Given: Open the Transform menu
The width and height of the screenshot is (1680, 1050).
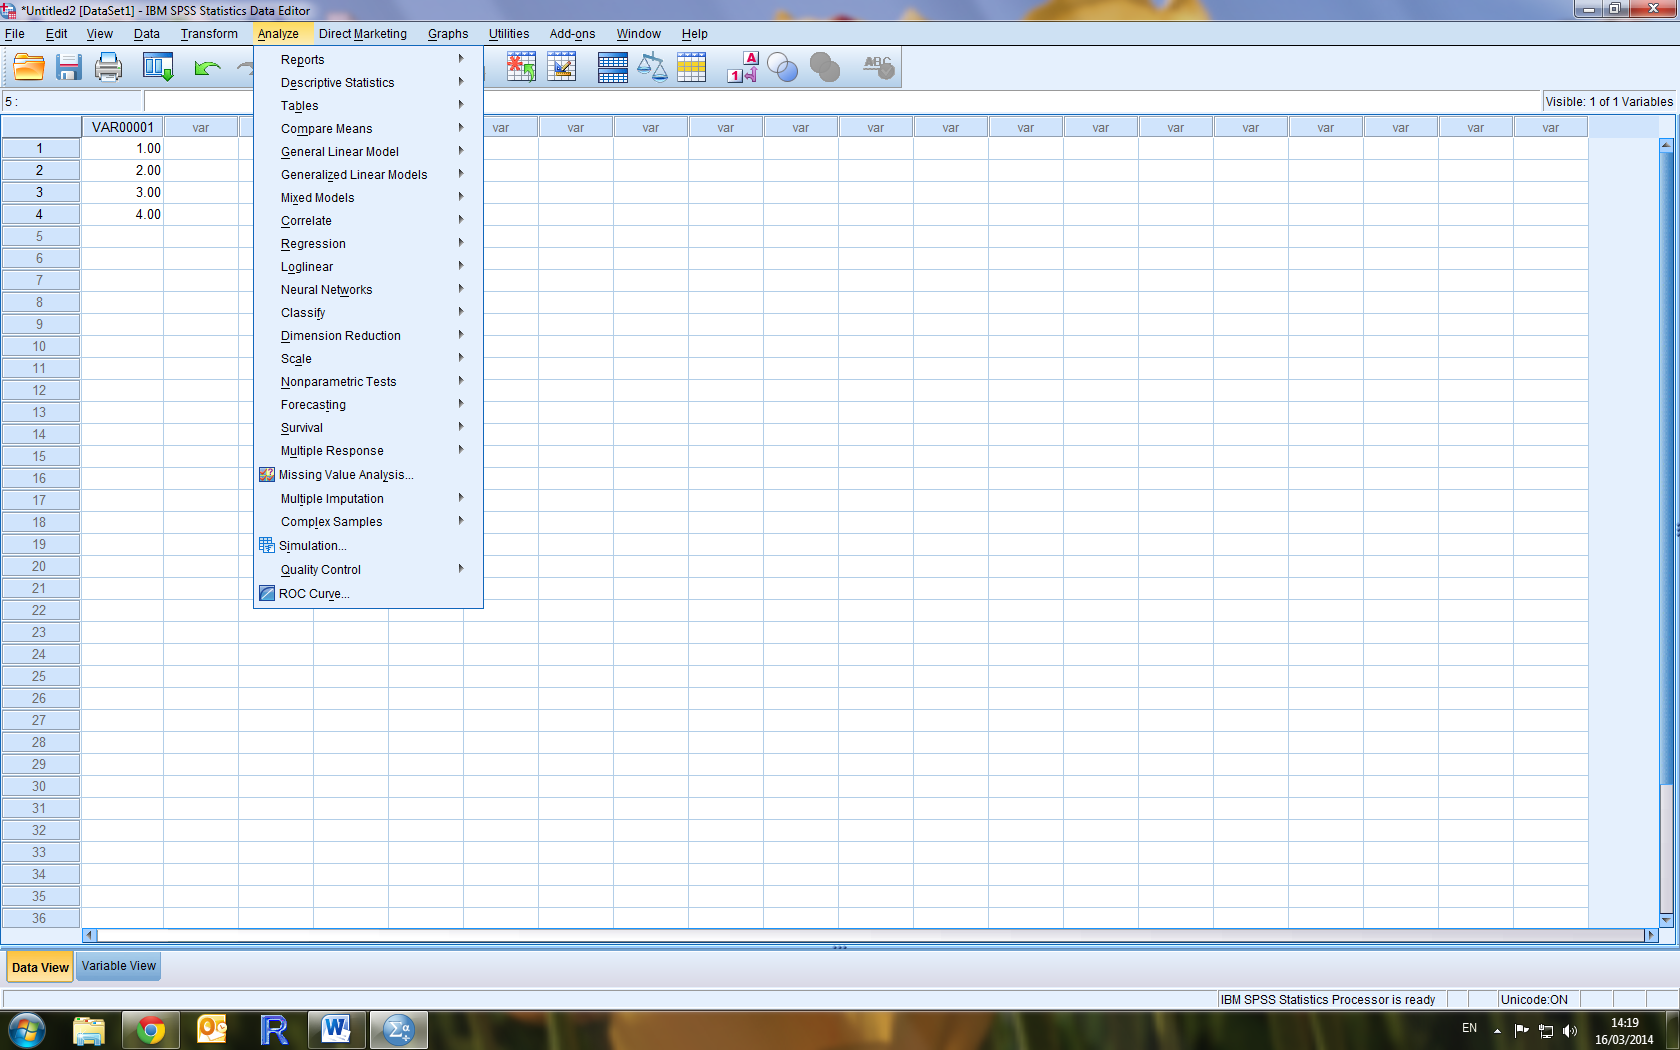Looking at the screenshot, I should (209, 34).
